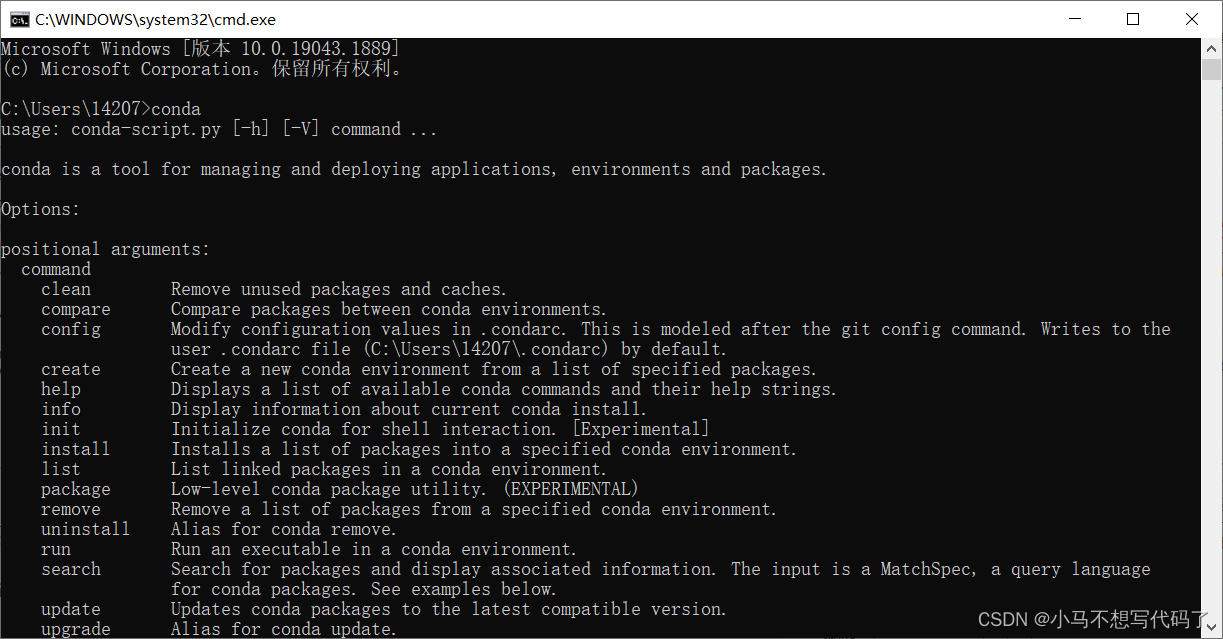1223x639 pixels.
Task: Click the 'conda' command after the prompt
Action: [176, 109]
